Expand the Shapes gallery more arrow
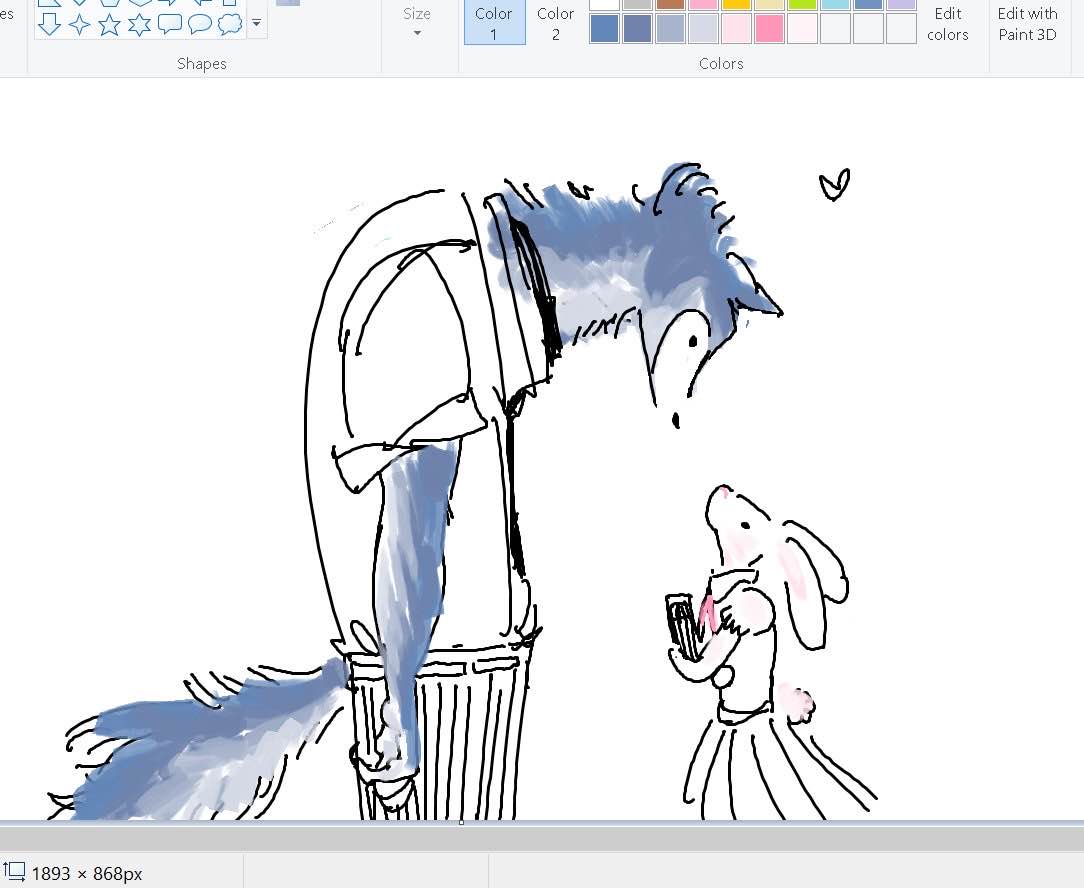1084x888 pixels. tap(256, 23)
